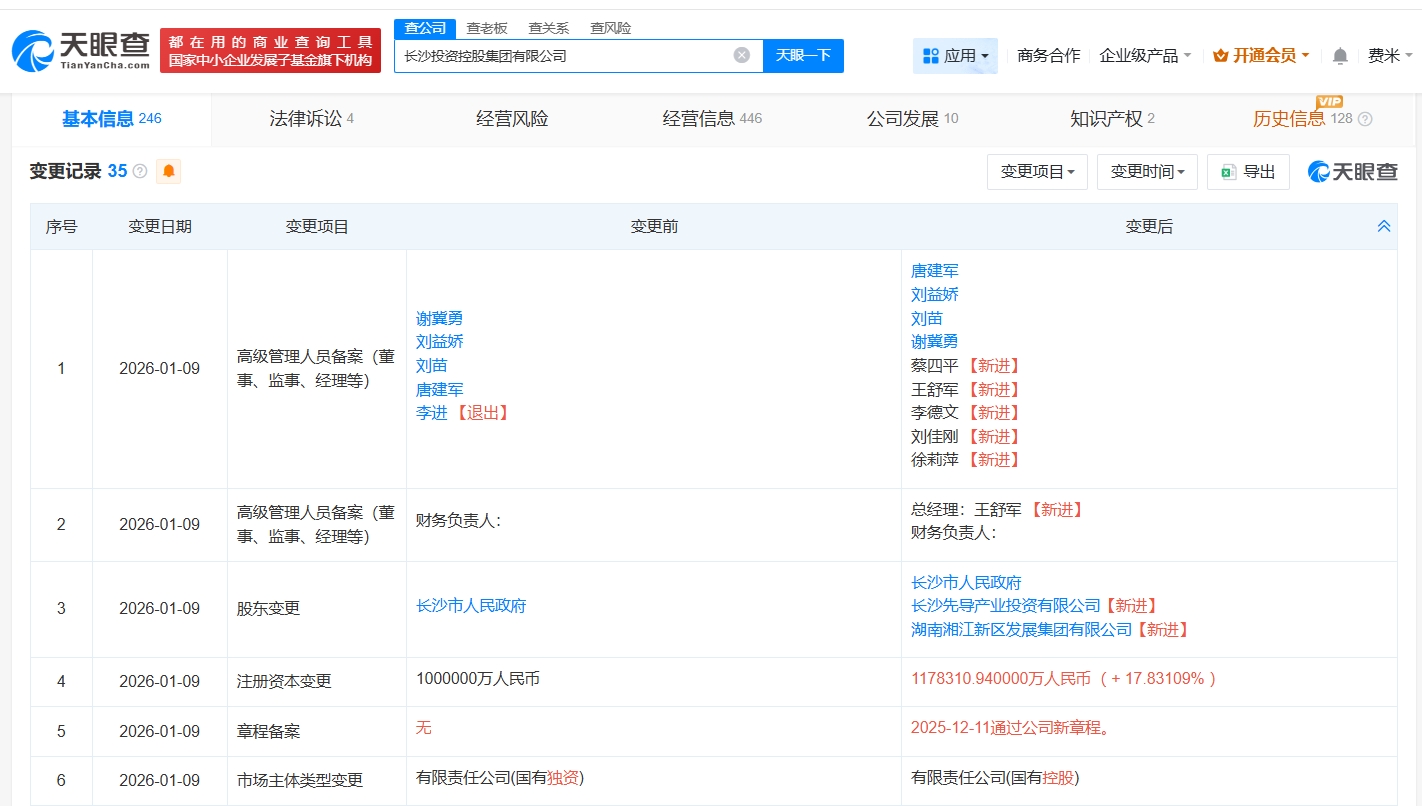Click the 开通会员 membership button
The image size is (1422, 806).
1260,56
